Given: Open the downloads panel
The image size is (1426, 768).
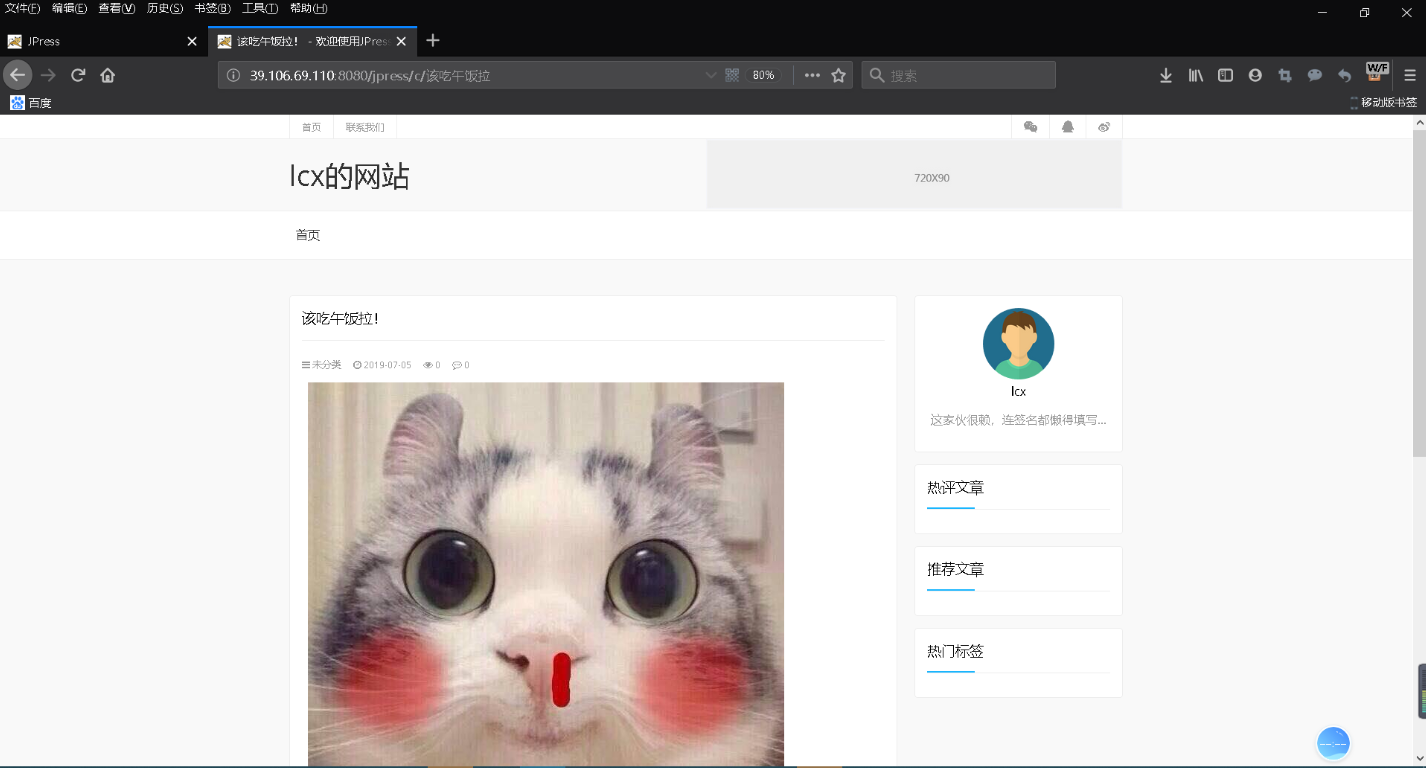Looking at the screenshot, I should point(1165,75).
